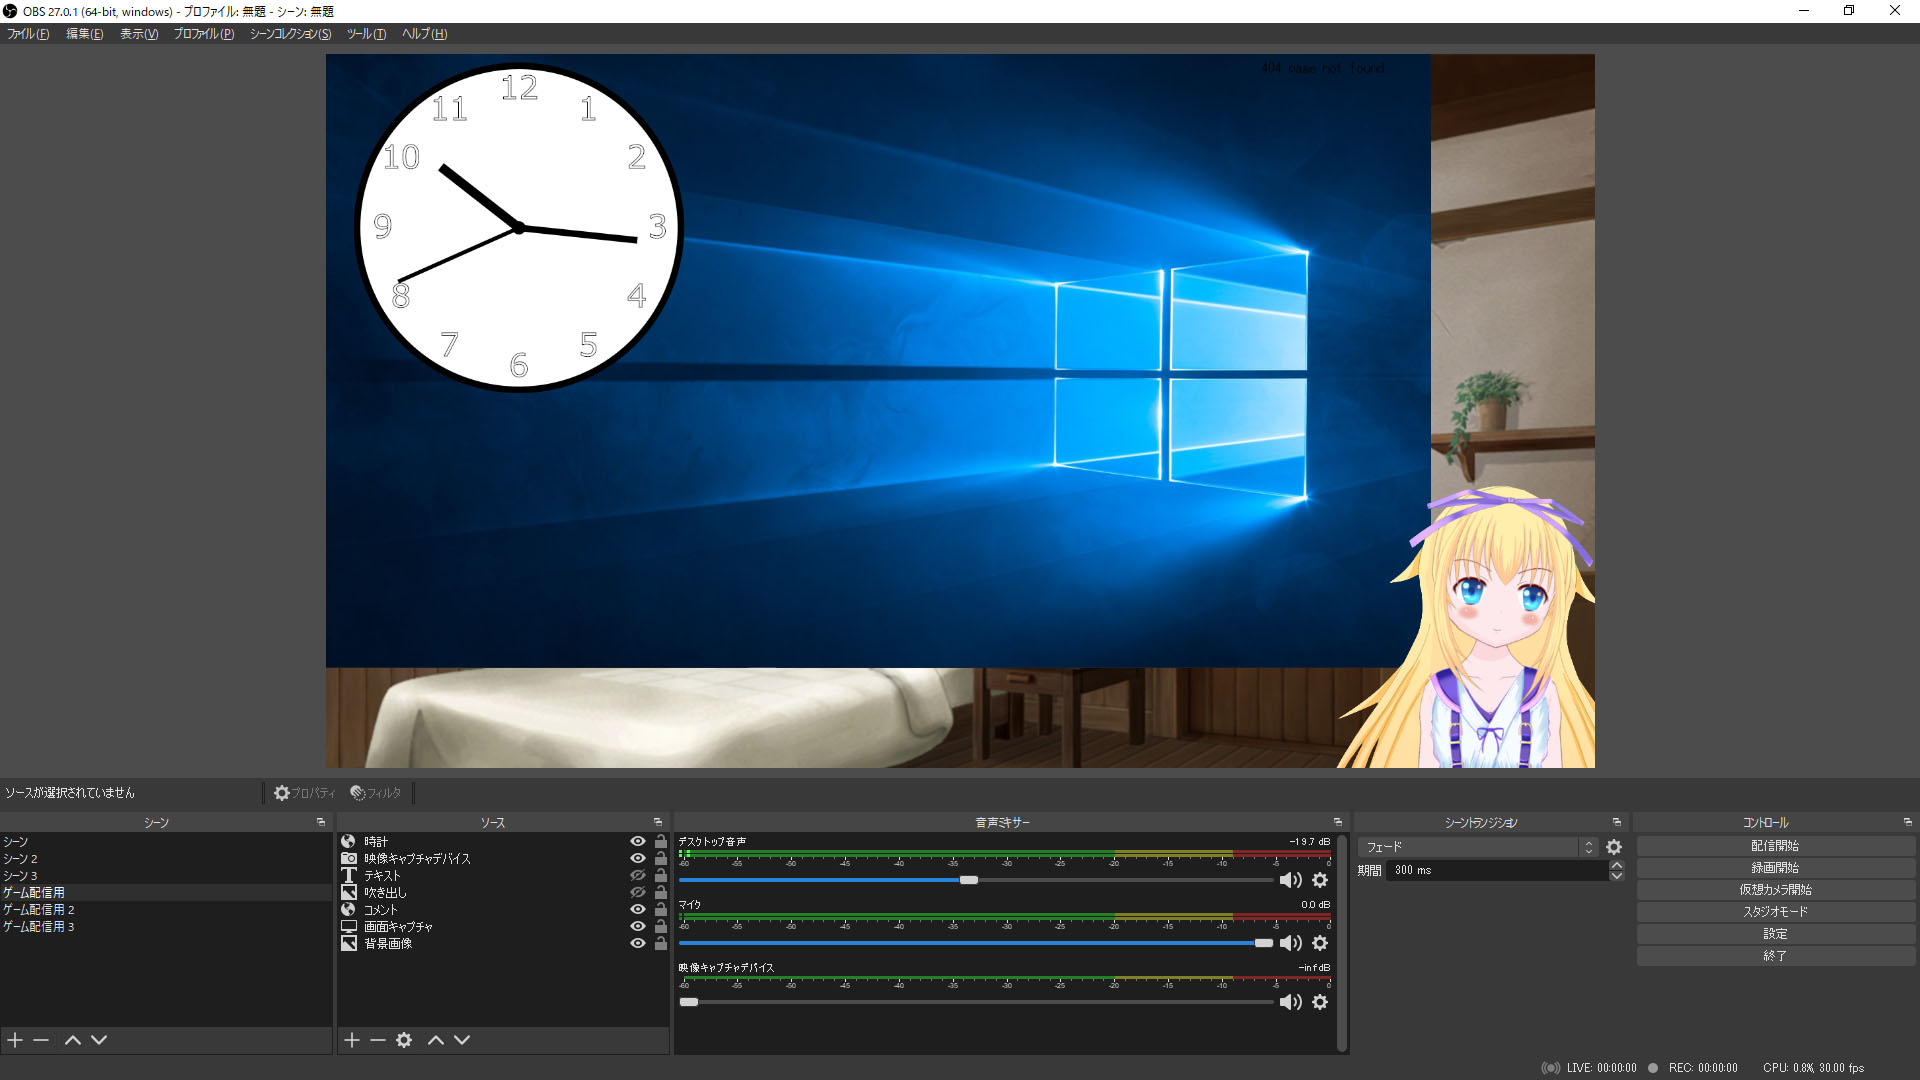Viewport: 1920px width, 1080px height.
Task: Hide the 画面キャプチャ source
Action: (x=638, y=926)
